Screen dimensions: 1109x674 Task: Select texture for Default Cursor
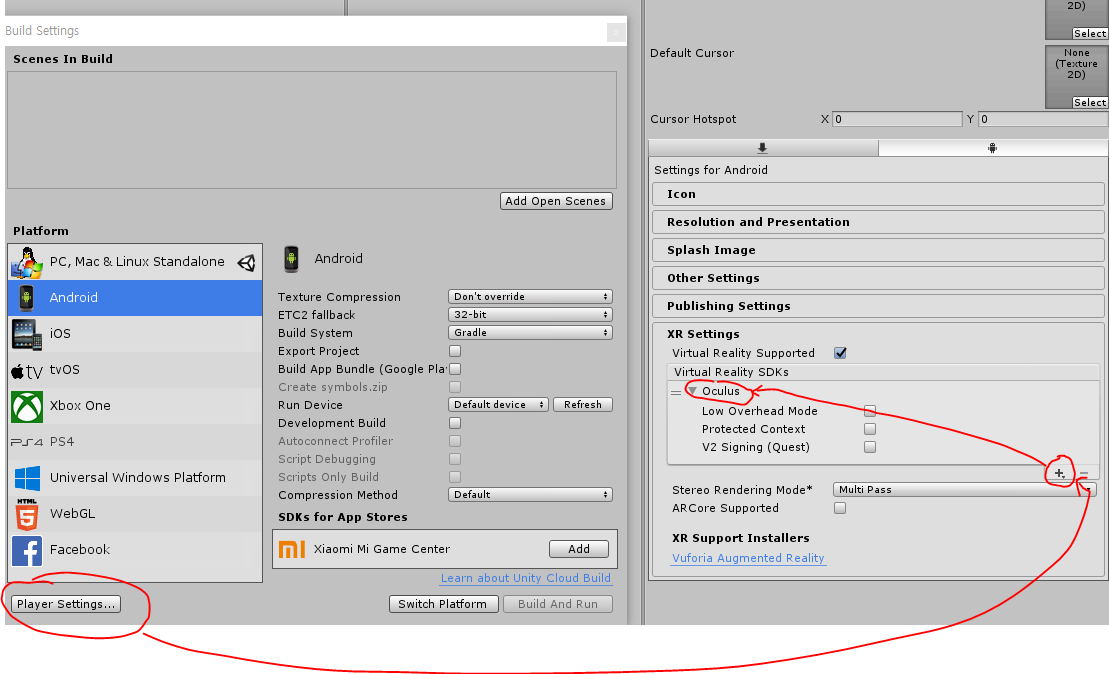click(1090, 103)
